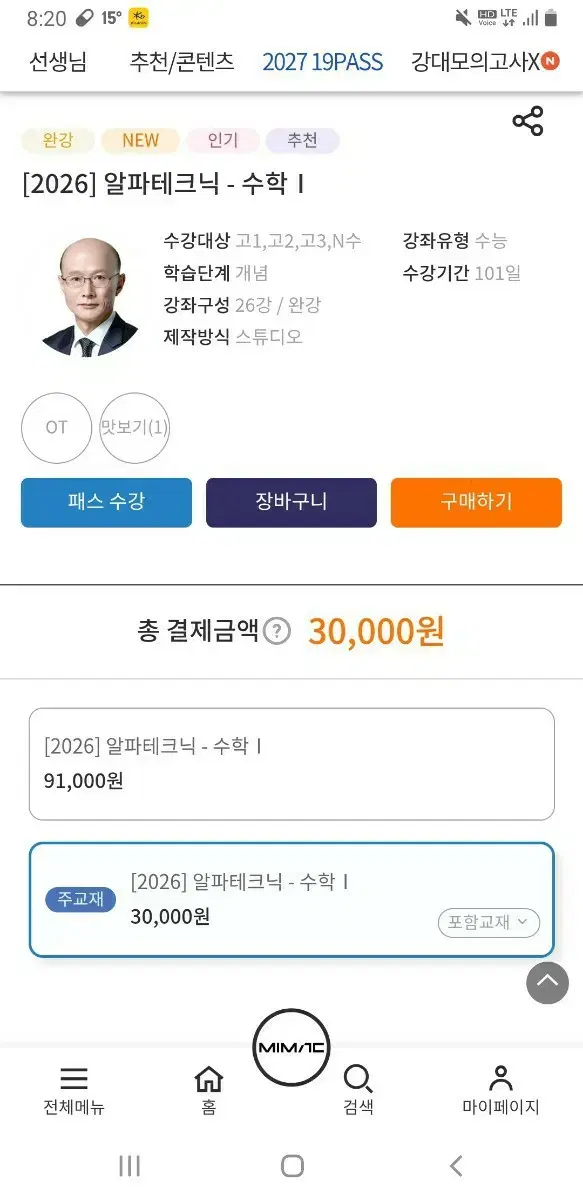Tap the 검색 search icon
Viewport: 583px width, 1200px height.
[358, 1079]
